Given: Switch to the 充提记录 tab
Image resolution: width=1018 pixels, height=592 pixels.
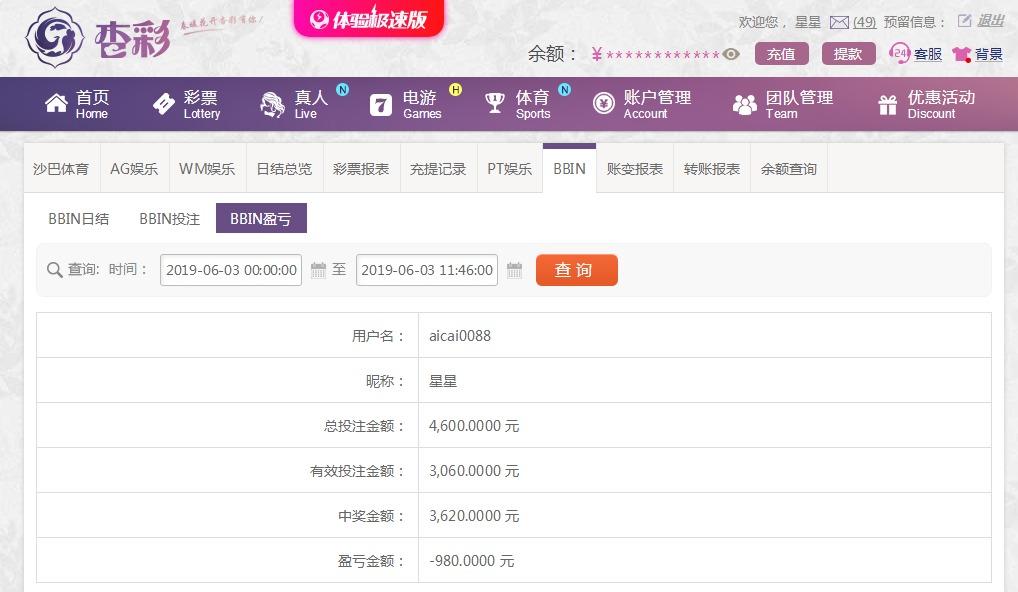Looking at the screenshot, I should coord(438,169).
